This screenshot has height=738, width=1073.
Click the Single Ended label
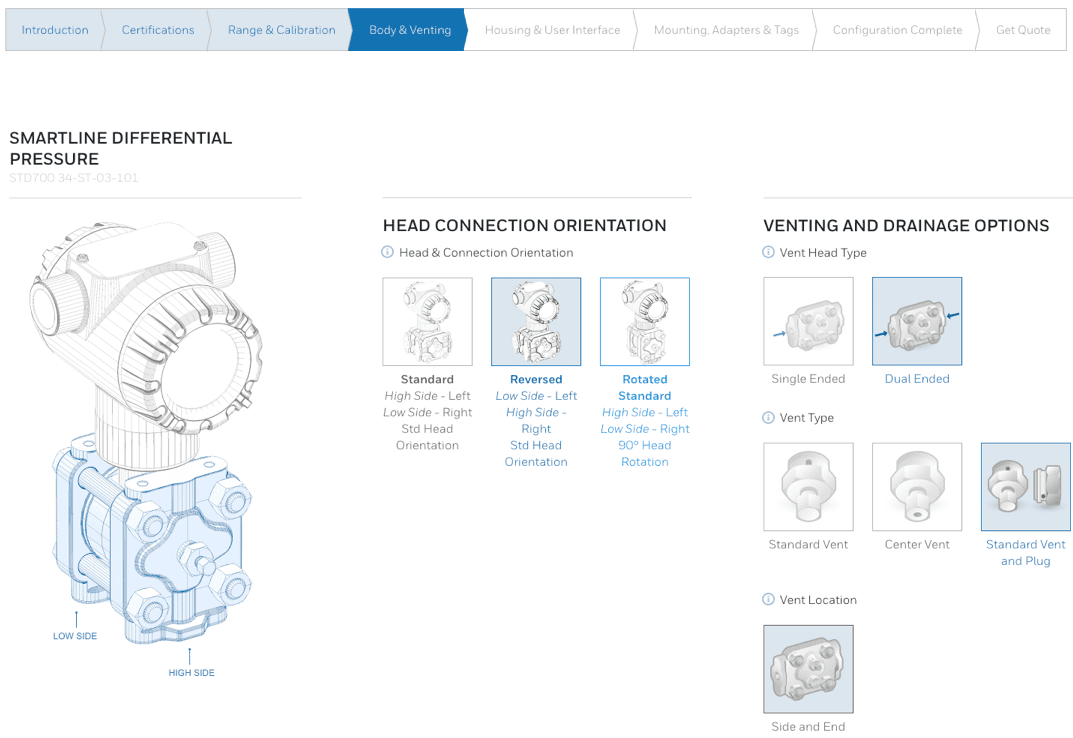[808, 379]
